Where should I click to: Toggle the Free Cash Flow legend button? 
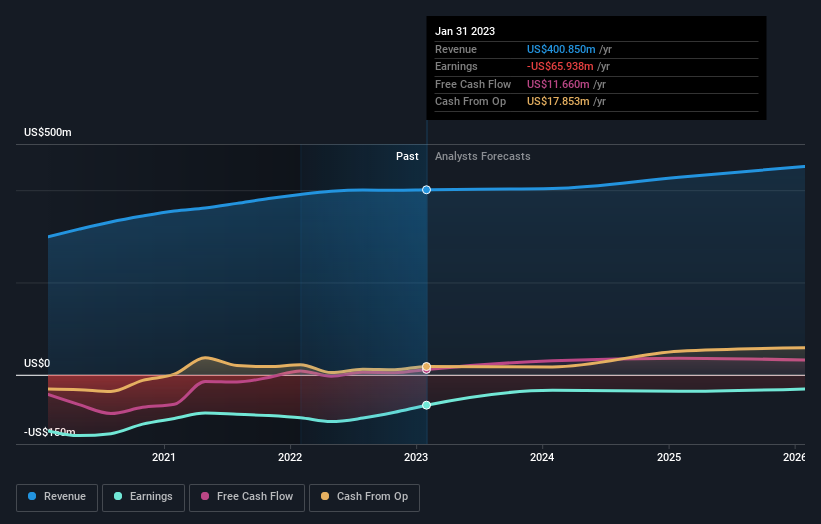[x=247, y=497]
